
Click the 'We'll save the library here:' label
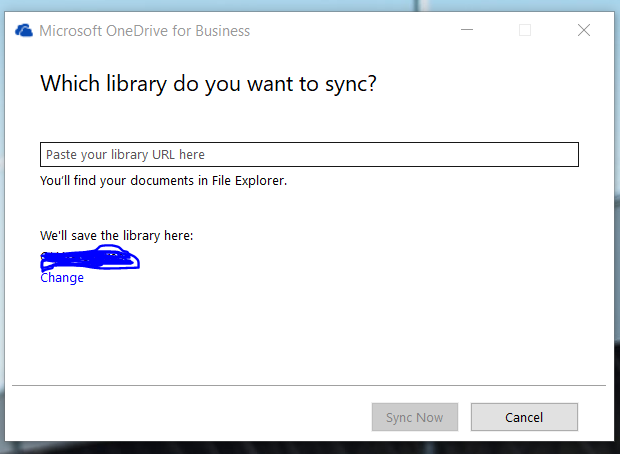pyautogui.click(x=117, y=236)
